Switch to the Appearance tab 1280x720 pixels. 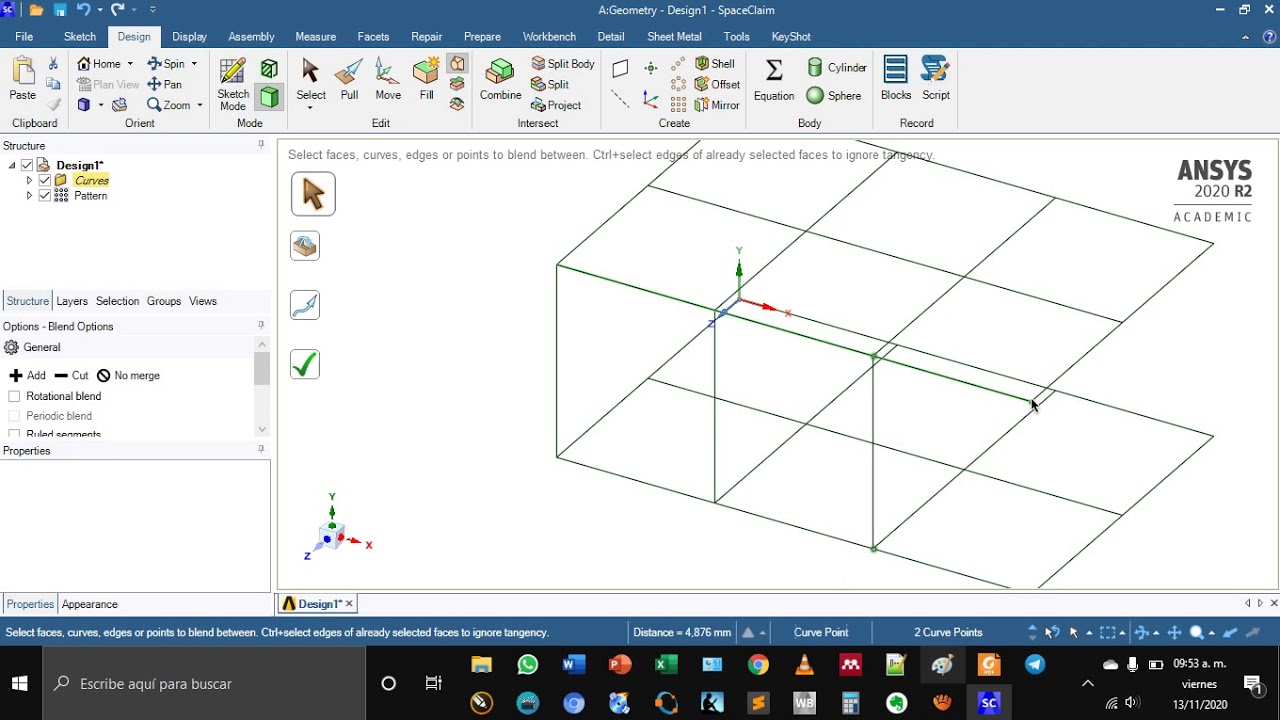(x=90, y=604)
